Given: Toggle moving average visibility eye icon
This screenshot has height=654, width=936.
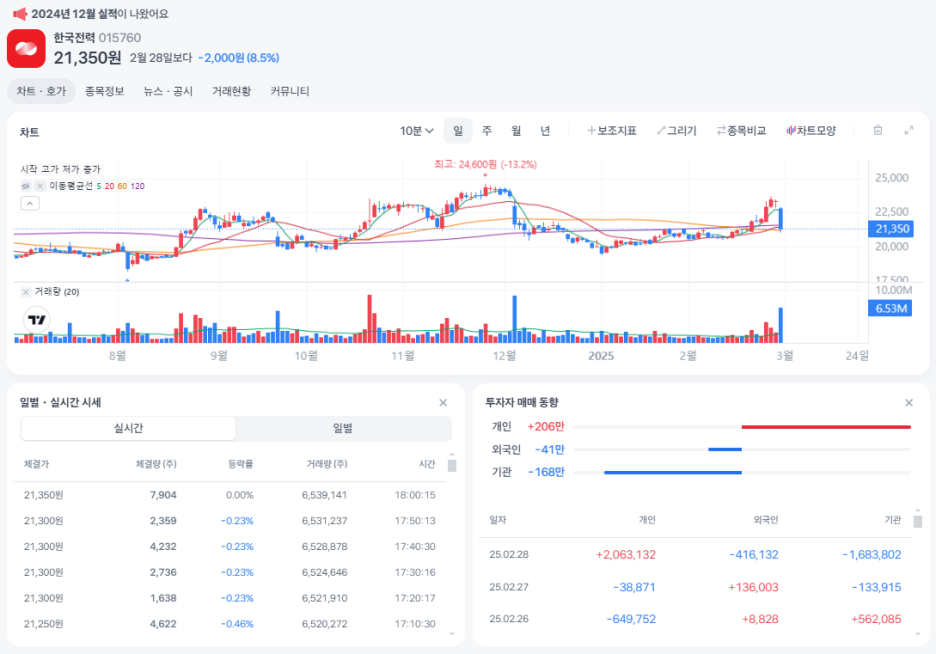Looking at the screenshot, I should [x=26, y=186].
